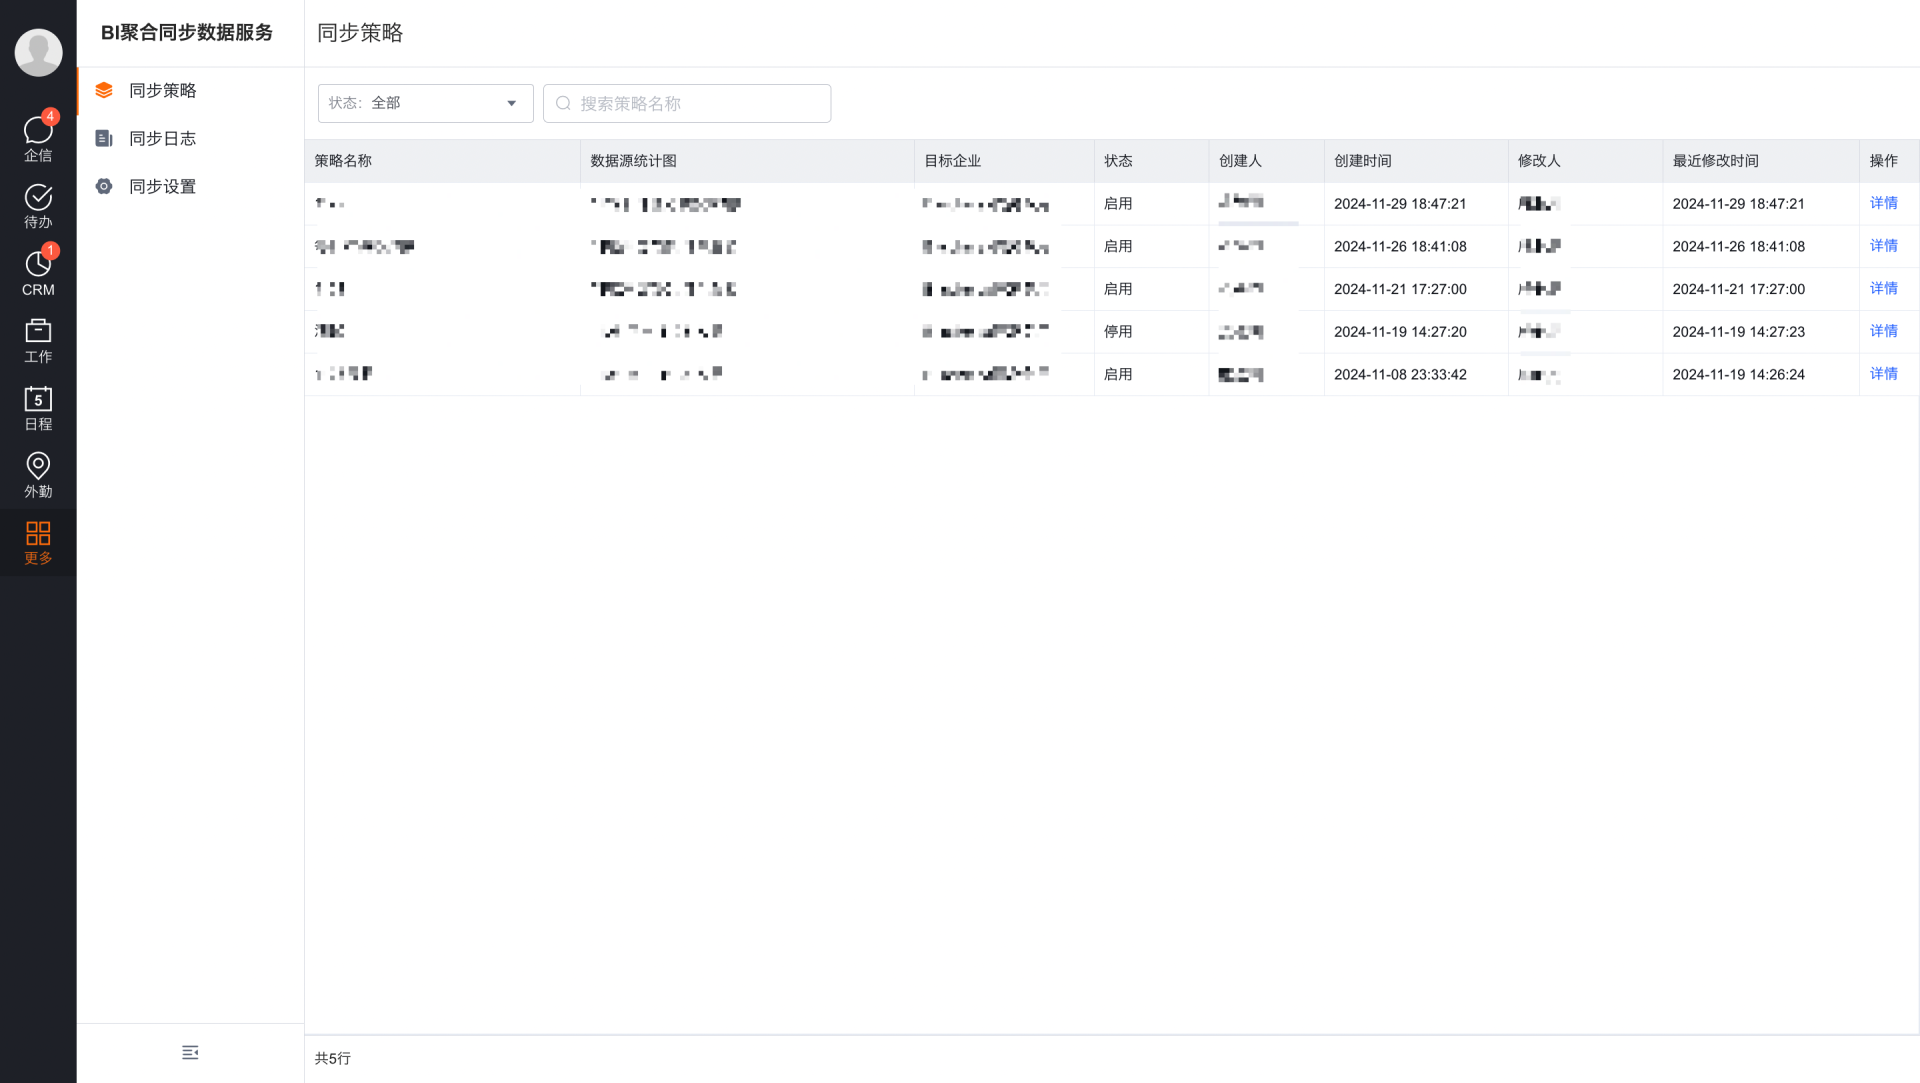The width and height of the screenshot is (1920, 1083).
Task: Open 待办 to-do icon
Action: pos(38,206)
